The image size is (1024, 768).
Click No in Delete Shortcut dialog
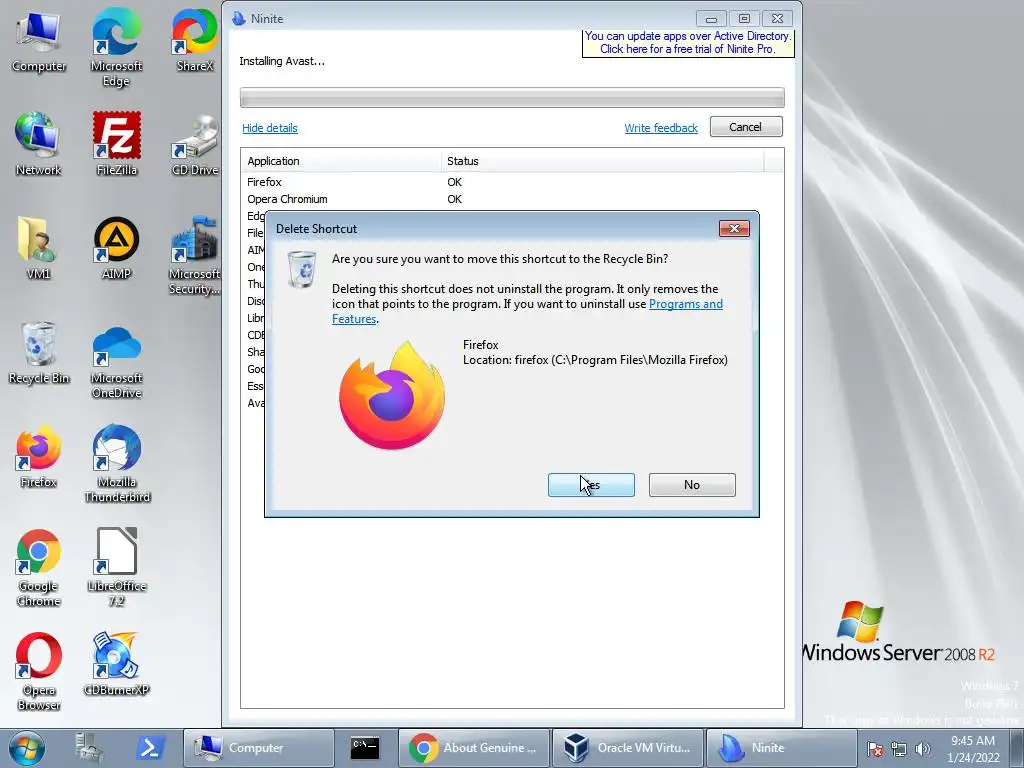click(692, 485)
